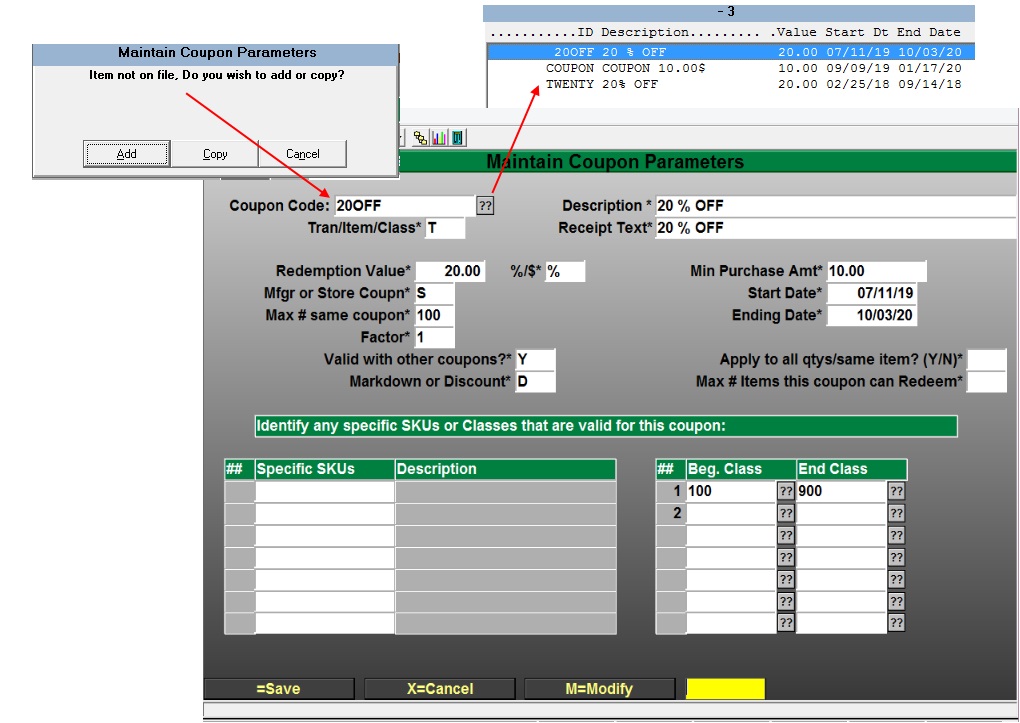Click the Copy button in the dialog
This screenshot has width=1020, height=723.
(215, 154)
